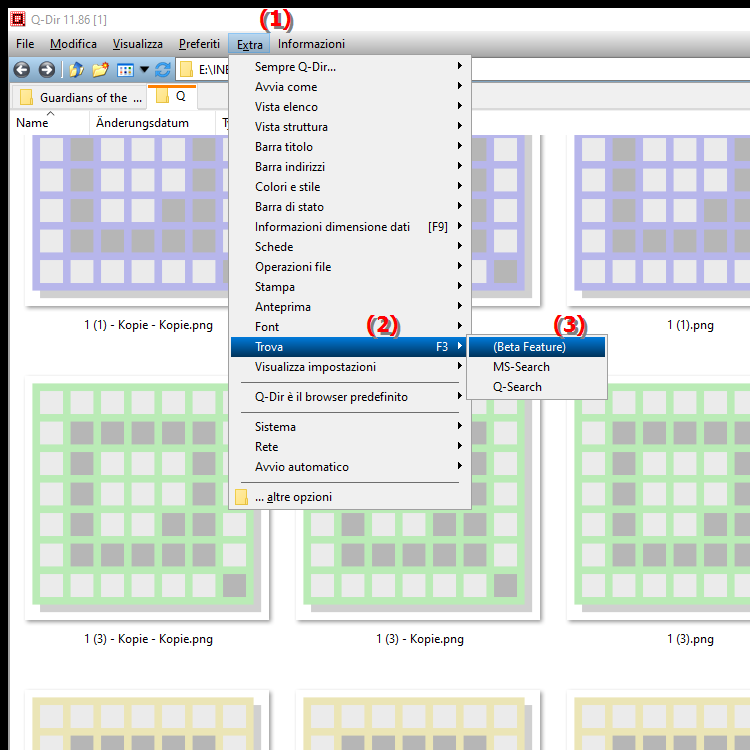Choose ... altre opzioni
The width and height of the screenshot is (750, 750).
point(350,497)
